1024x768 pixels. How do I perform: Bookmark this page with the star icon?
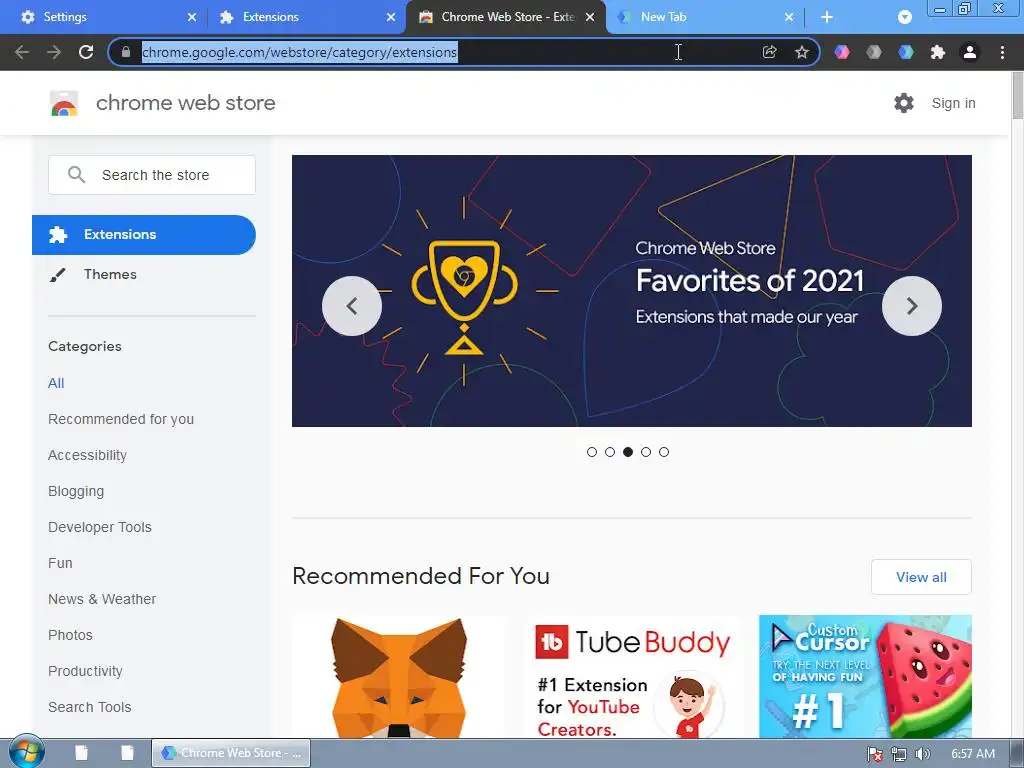(x=802, y=52)
